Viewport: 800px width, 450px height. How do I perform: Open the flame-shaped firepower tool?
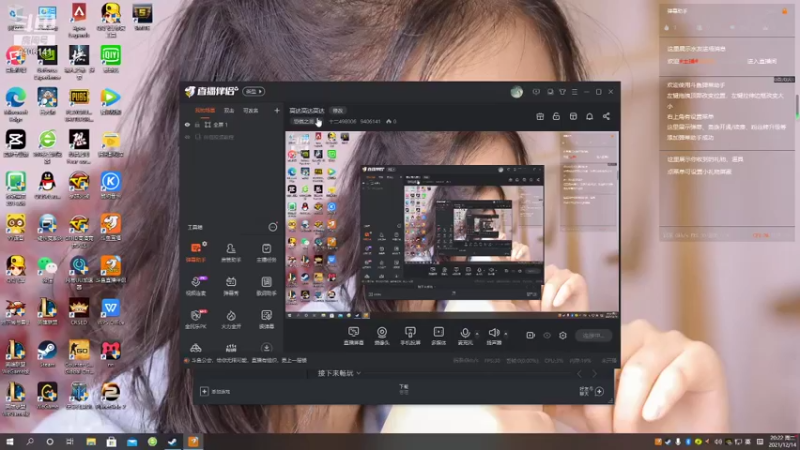(x=231, y=319)
